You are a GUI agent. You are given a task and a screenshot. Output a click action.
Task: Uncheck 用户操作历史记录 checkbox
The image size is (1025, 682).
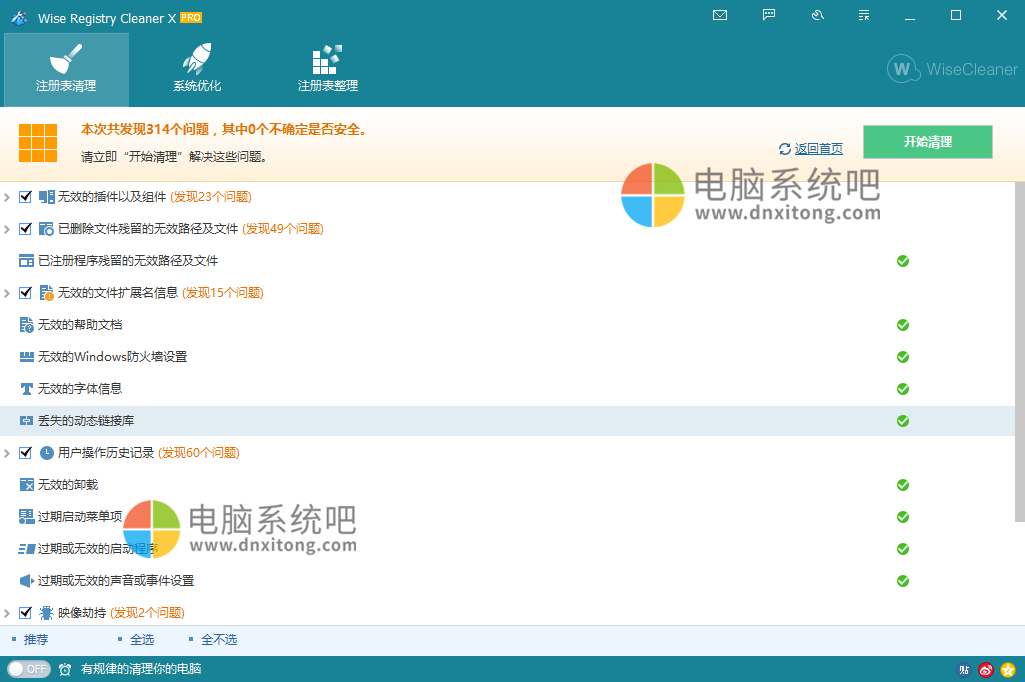[25, 452]
